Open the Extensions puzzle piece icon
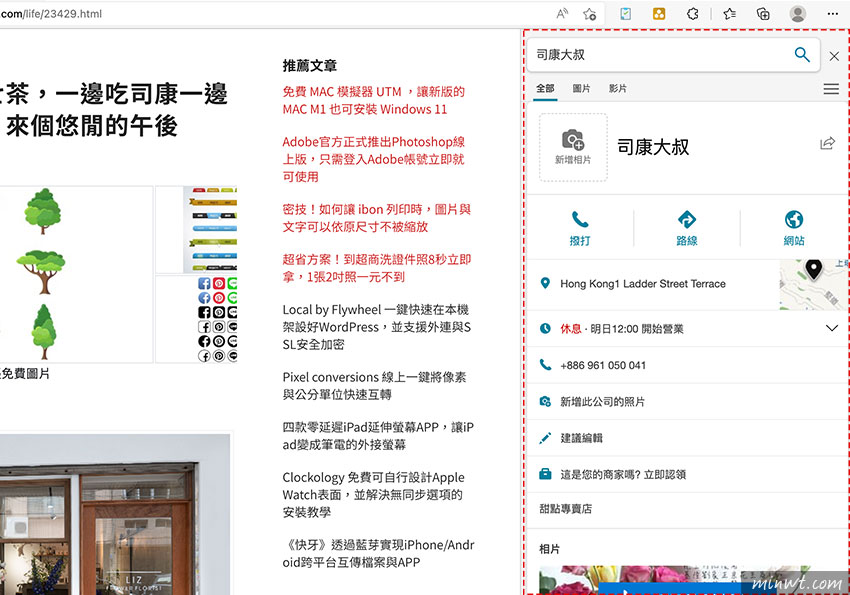The height and width of the screenshot is (595, 850). coord(692,14)
